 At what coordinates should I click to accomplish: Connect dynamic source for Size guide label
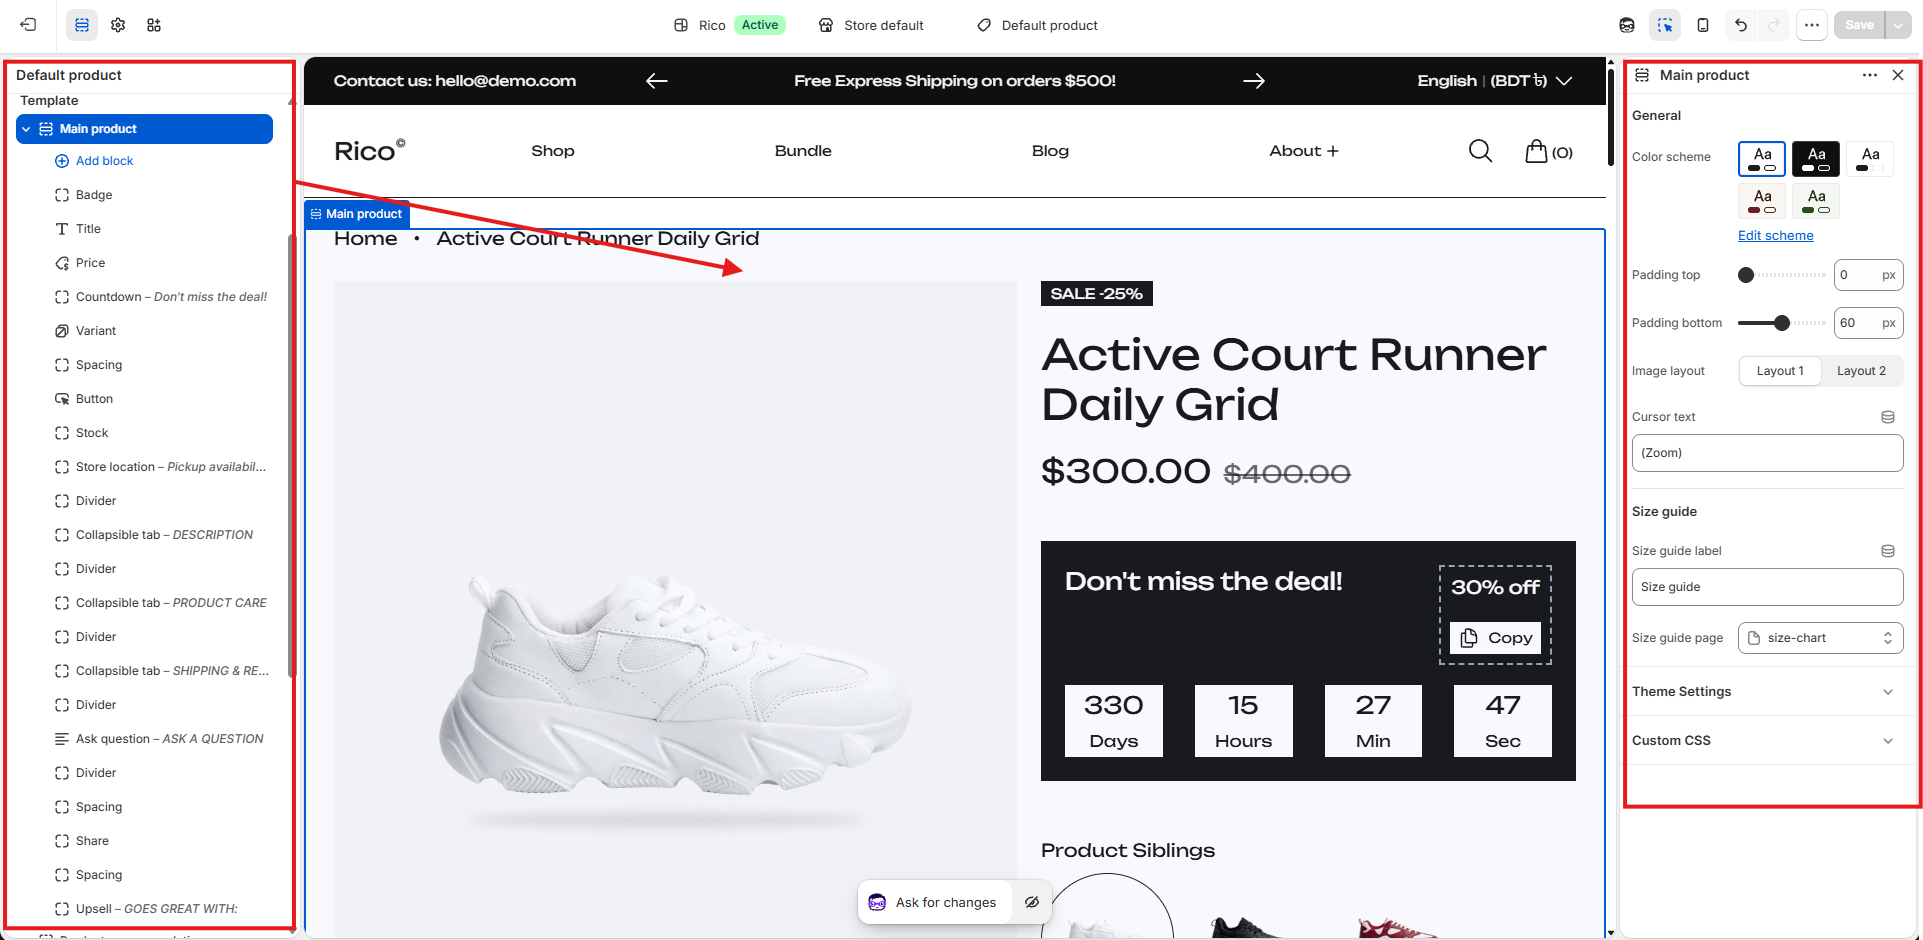(x=1888, y=551)
